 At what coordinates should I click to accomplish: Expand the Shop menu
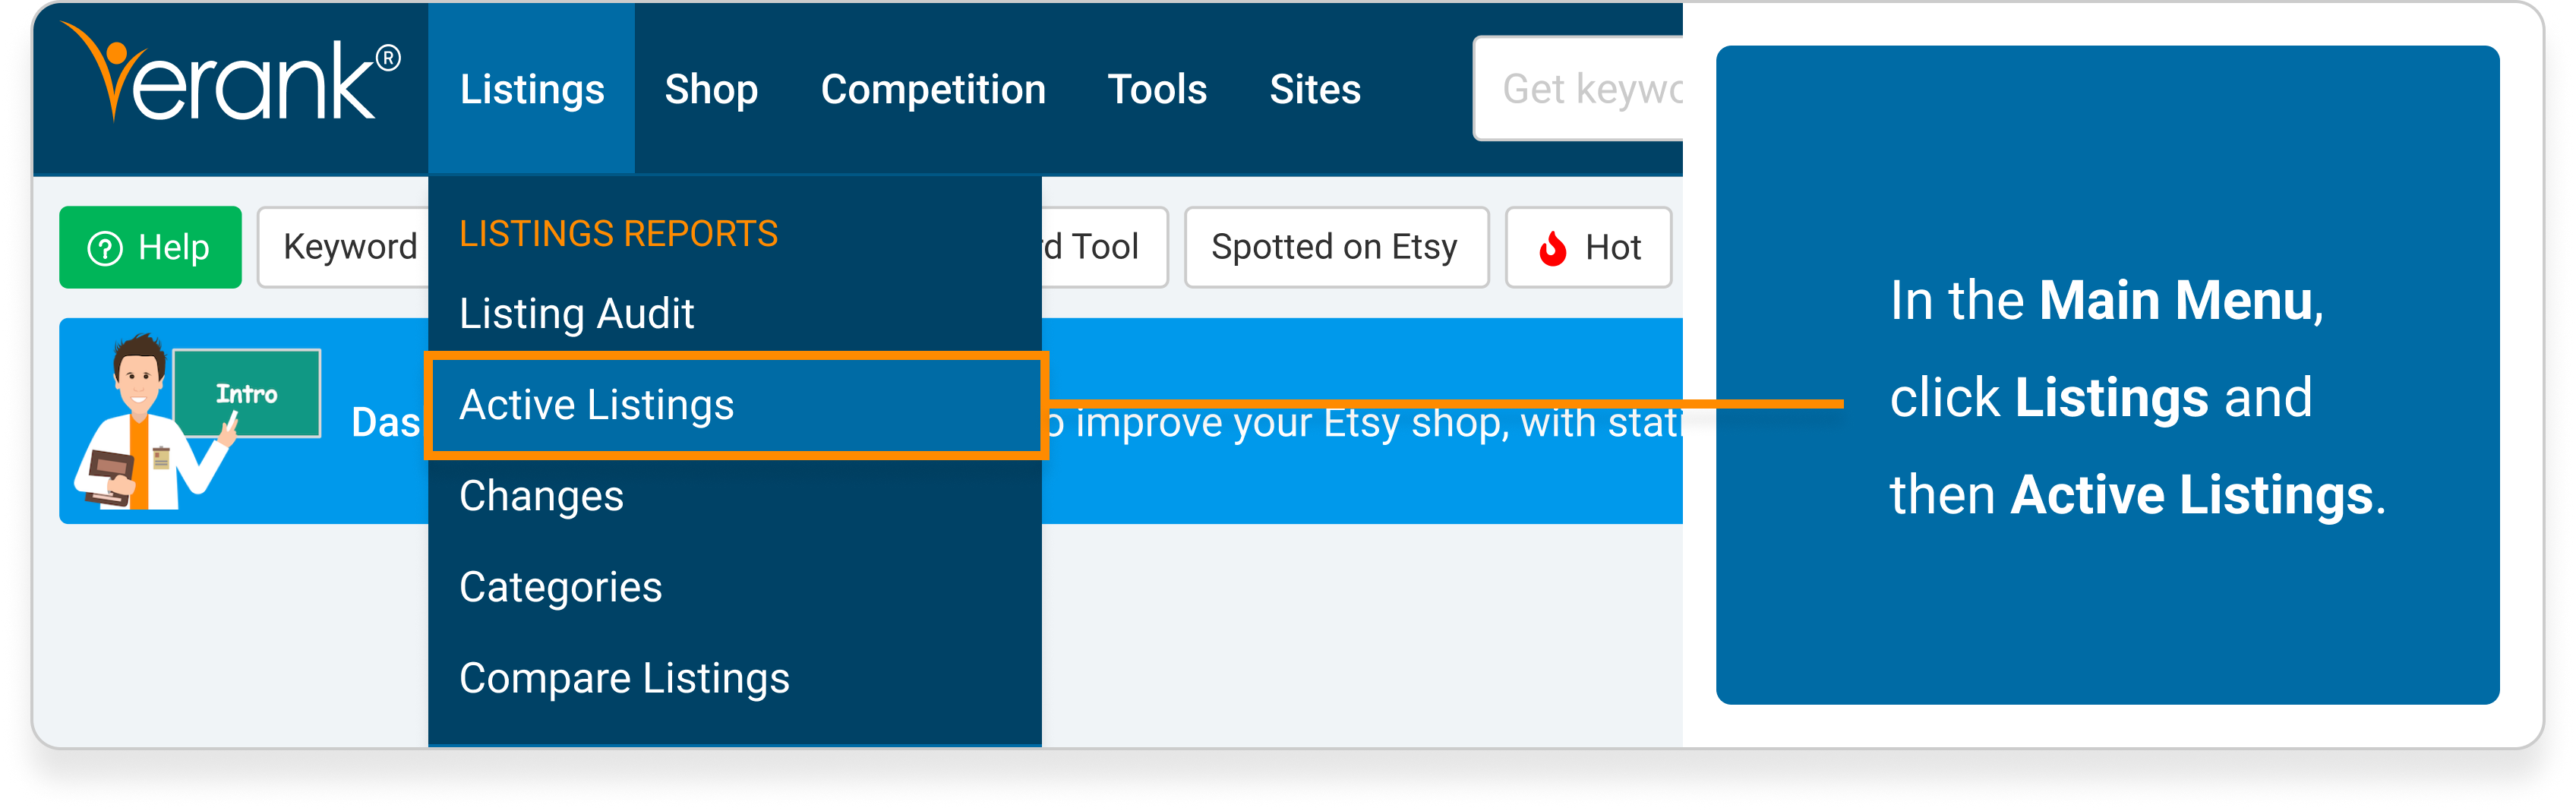tap(711, 89)
